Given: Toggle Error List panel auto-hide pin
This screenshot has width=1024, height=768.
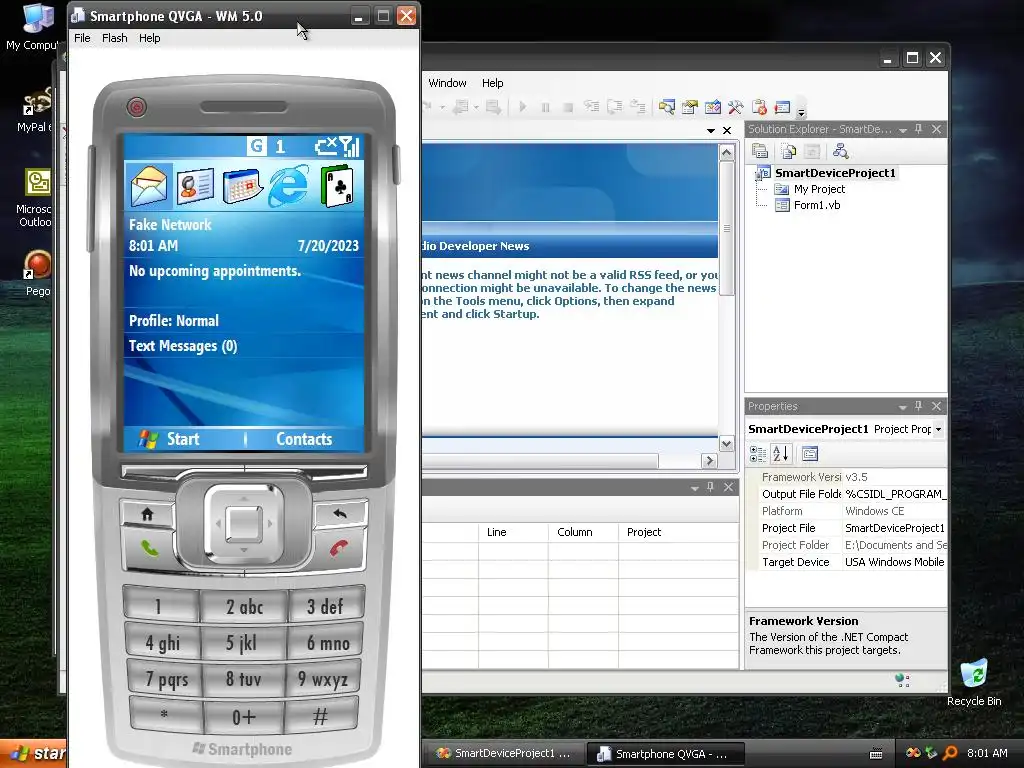Looking at the screenshot, I should [711, 487].
